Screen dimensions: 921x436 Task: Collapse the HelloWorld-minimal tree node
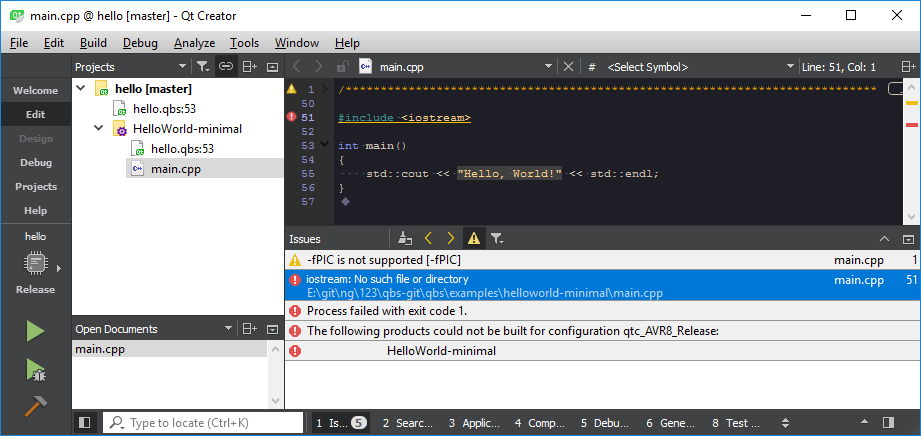tap(98, 129)
